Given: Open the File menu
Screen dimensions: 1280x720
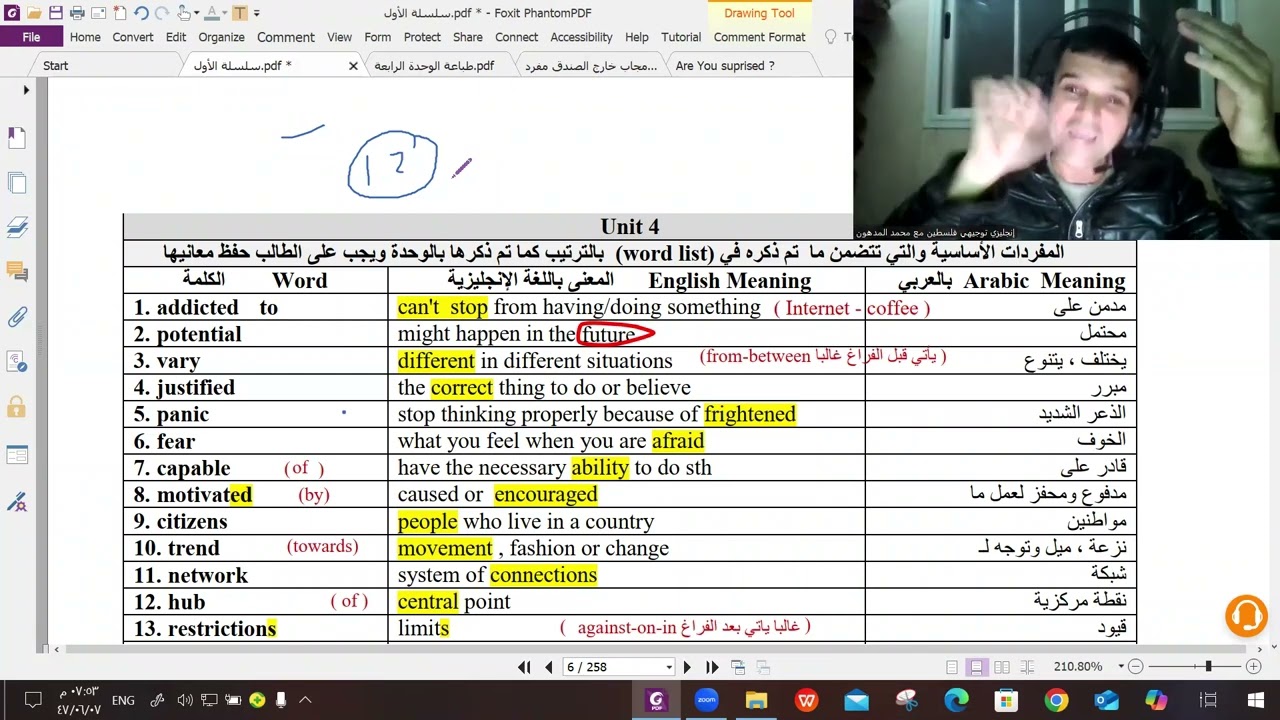Looking at the screenshot, I should (31, 37).
